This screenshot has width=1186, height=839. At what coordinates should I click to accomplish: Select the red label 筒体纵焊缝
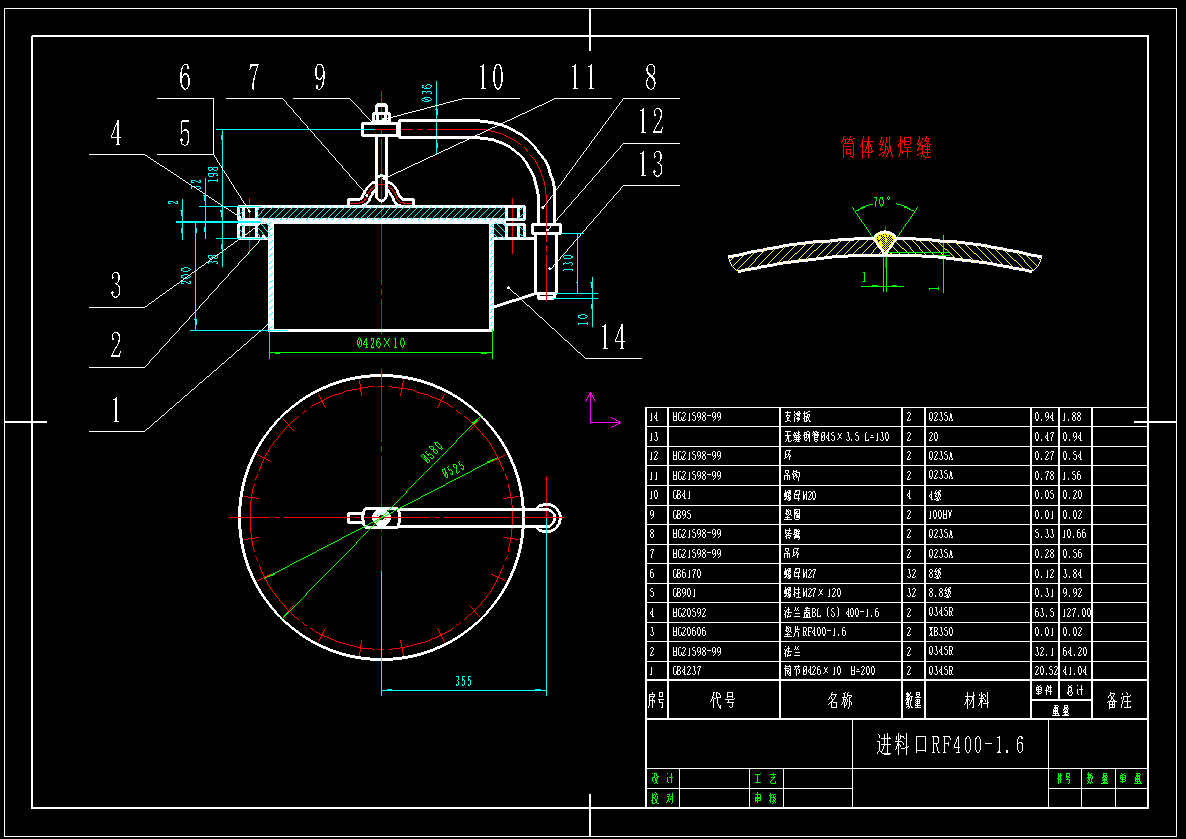coord(886,147)
